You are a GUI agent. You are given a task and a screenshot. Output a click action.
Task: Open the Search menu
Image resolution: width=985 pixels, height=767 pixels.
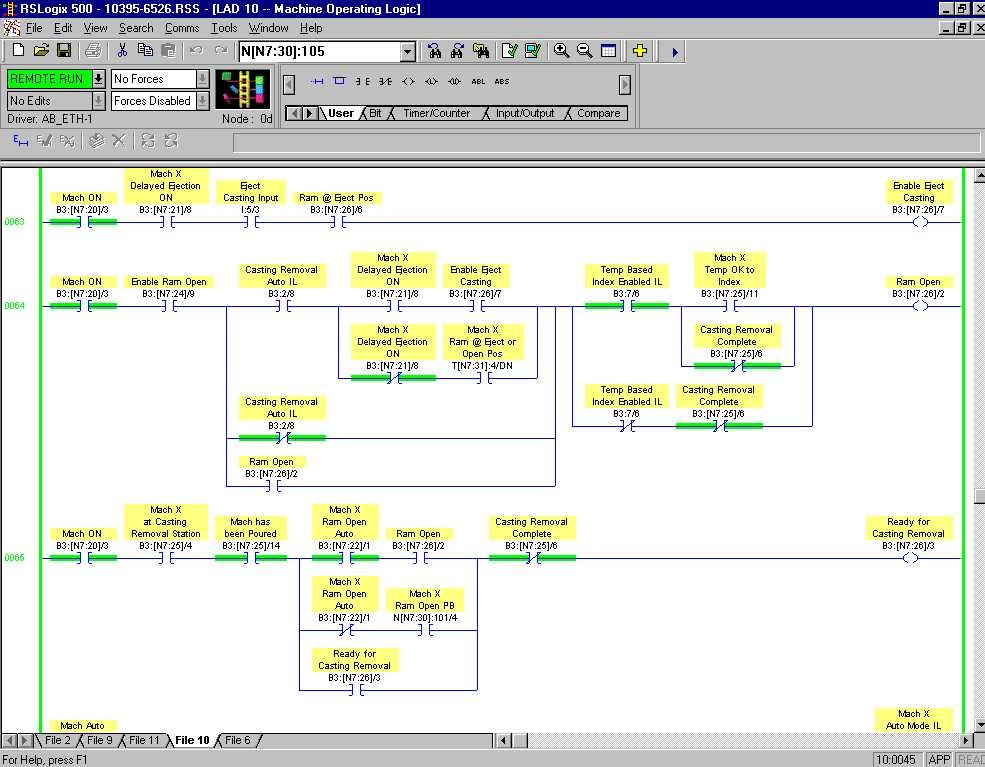[136, 28]
